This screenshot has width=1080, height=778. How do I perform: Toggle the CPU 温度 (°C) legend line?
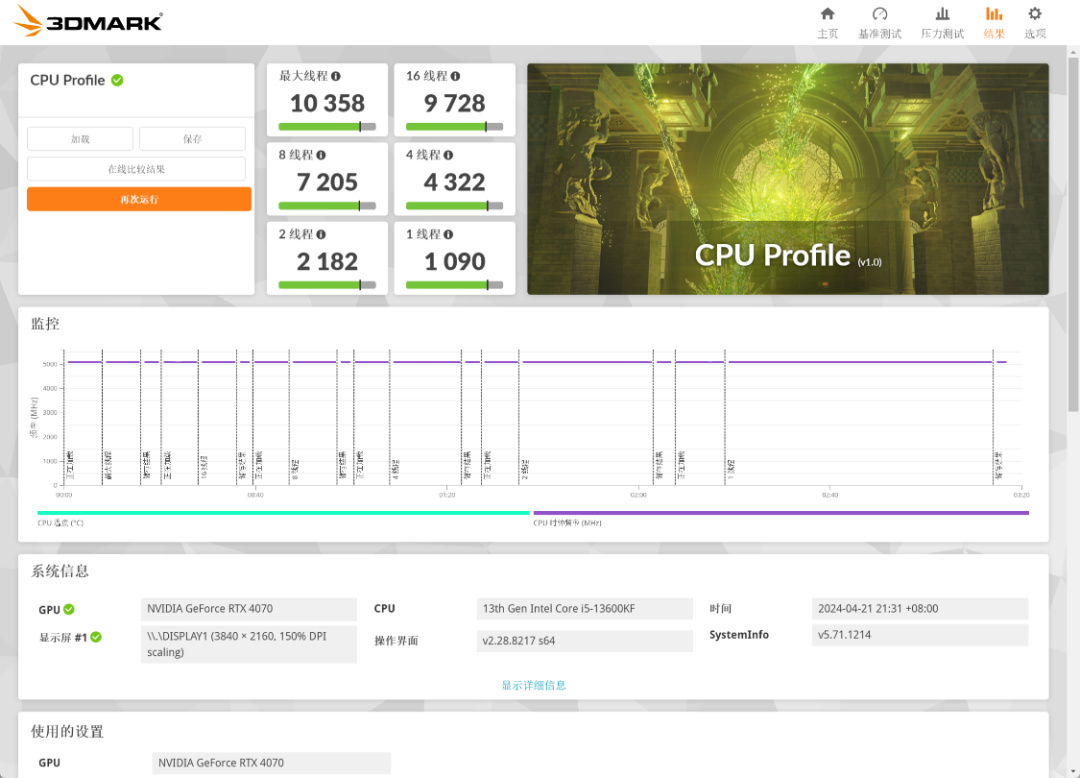click(283, 513)
